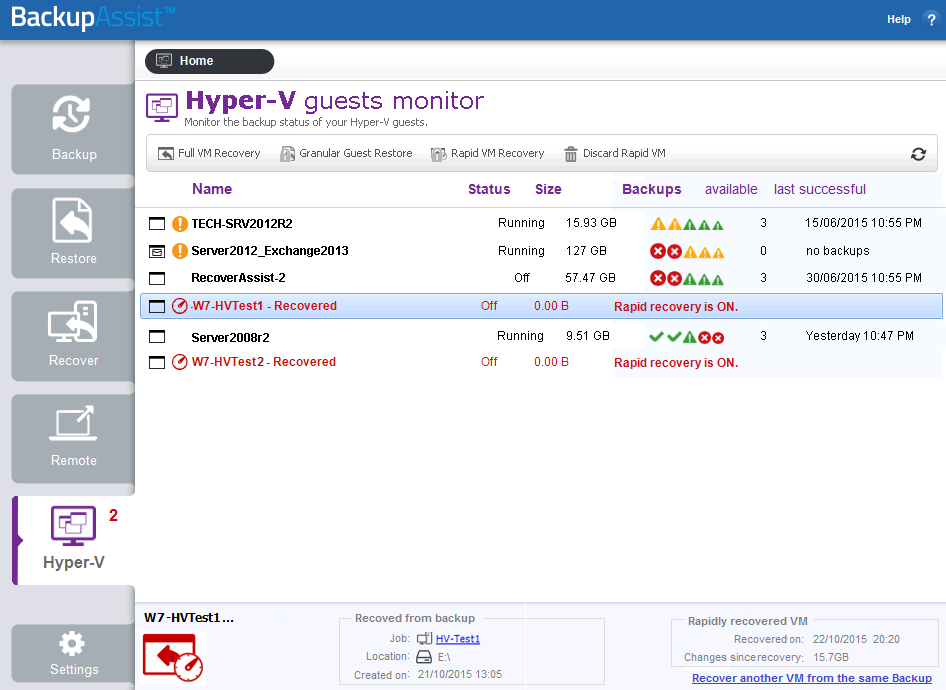The height and width of the screenshot is (690, 946).
Task: Select the W7-HVTest1 - Recovered row
Action: 541,306
